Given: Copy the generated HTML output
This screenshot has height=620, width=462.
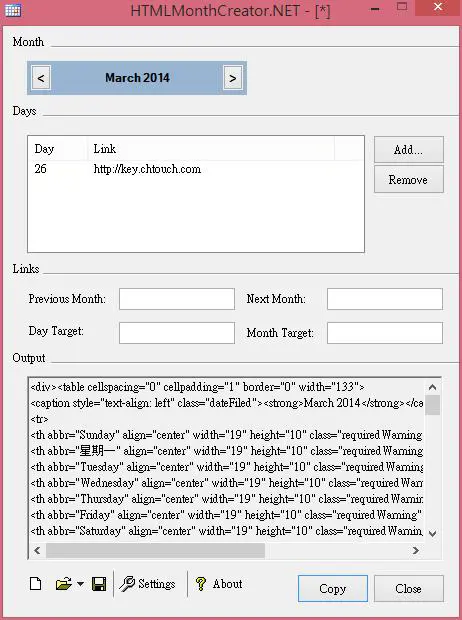Looking at the screenshot, I should click(333, 588).
